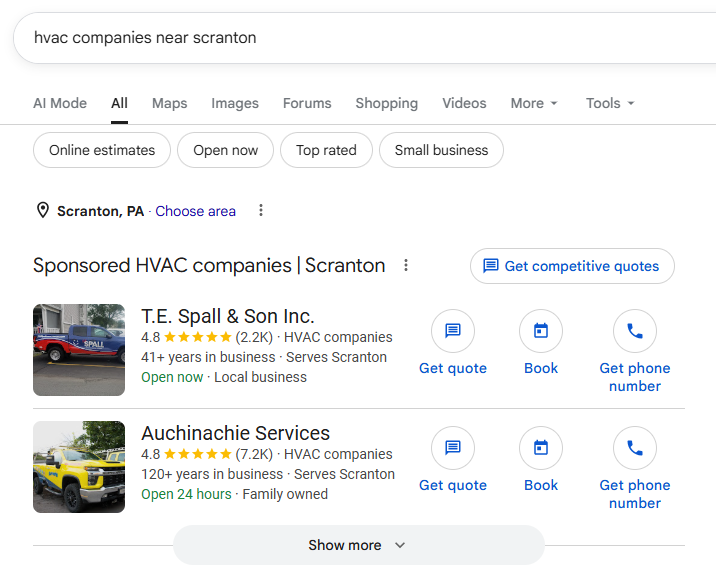This screenshot has height=576, width=716.
Task: Click the Get competitive quotes button
Action: (x=572, y=266)
